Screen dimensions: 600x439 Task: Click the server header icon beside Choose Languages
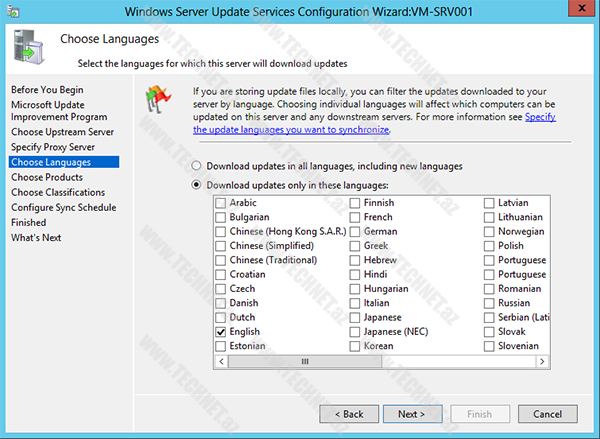point(29,47)
